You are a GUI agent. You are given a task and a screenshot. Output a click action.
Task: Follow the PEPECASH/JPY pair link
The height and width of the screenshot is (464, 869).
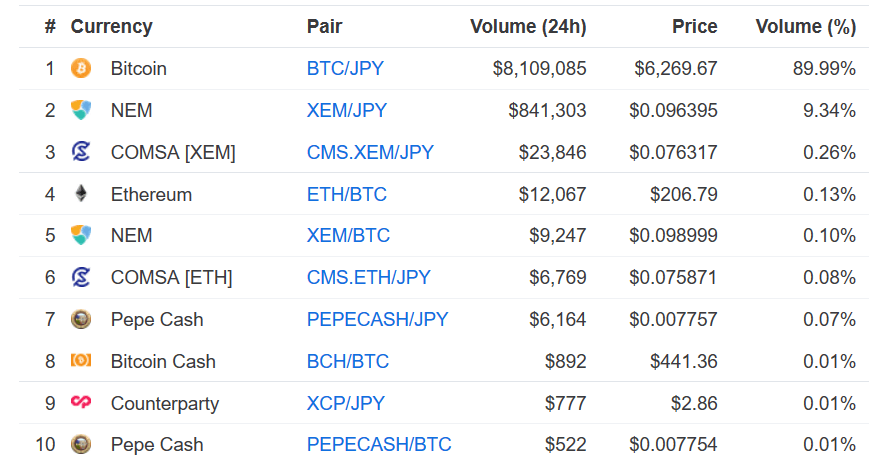click(x=377, y=319)
